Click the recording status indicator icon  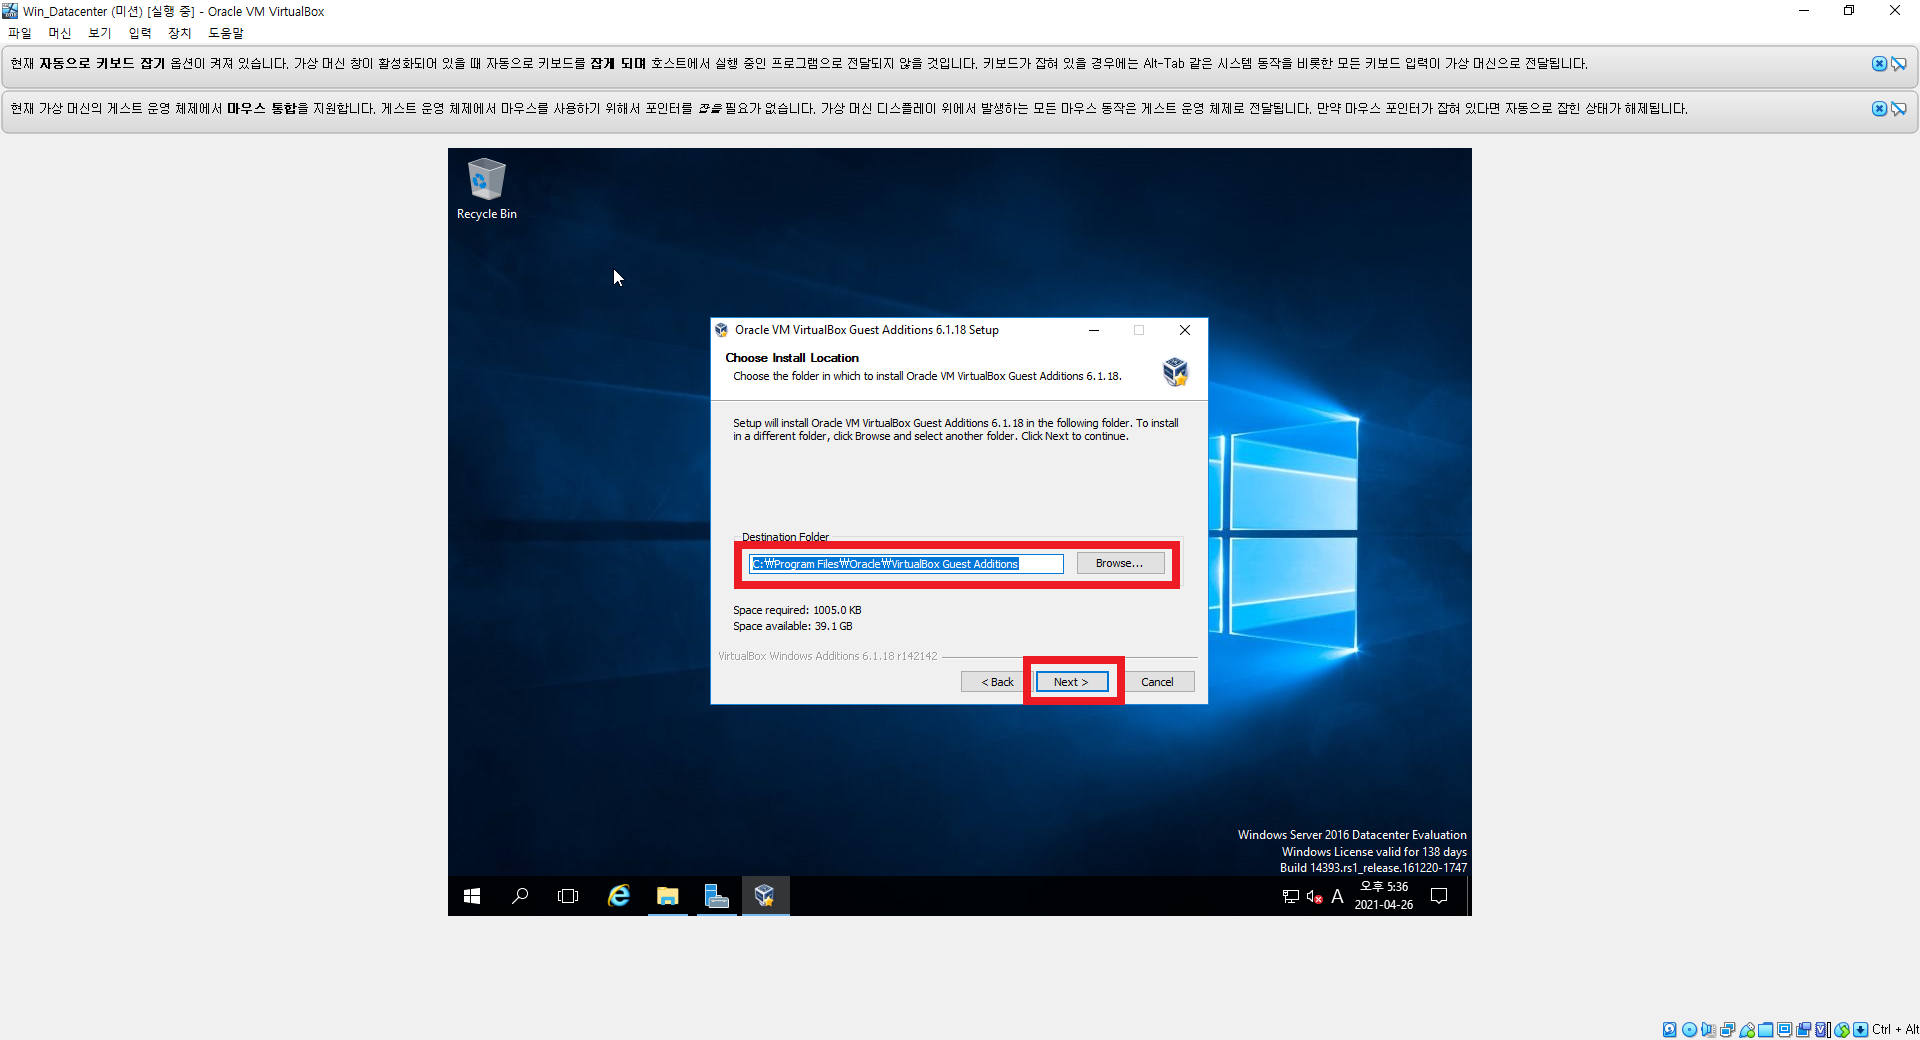click(1803, 1029)
